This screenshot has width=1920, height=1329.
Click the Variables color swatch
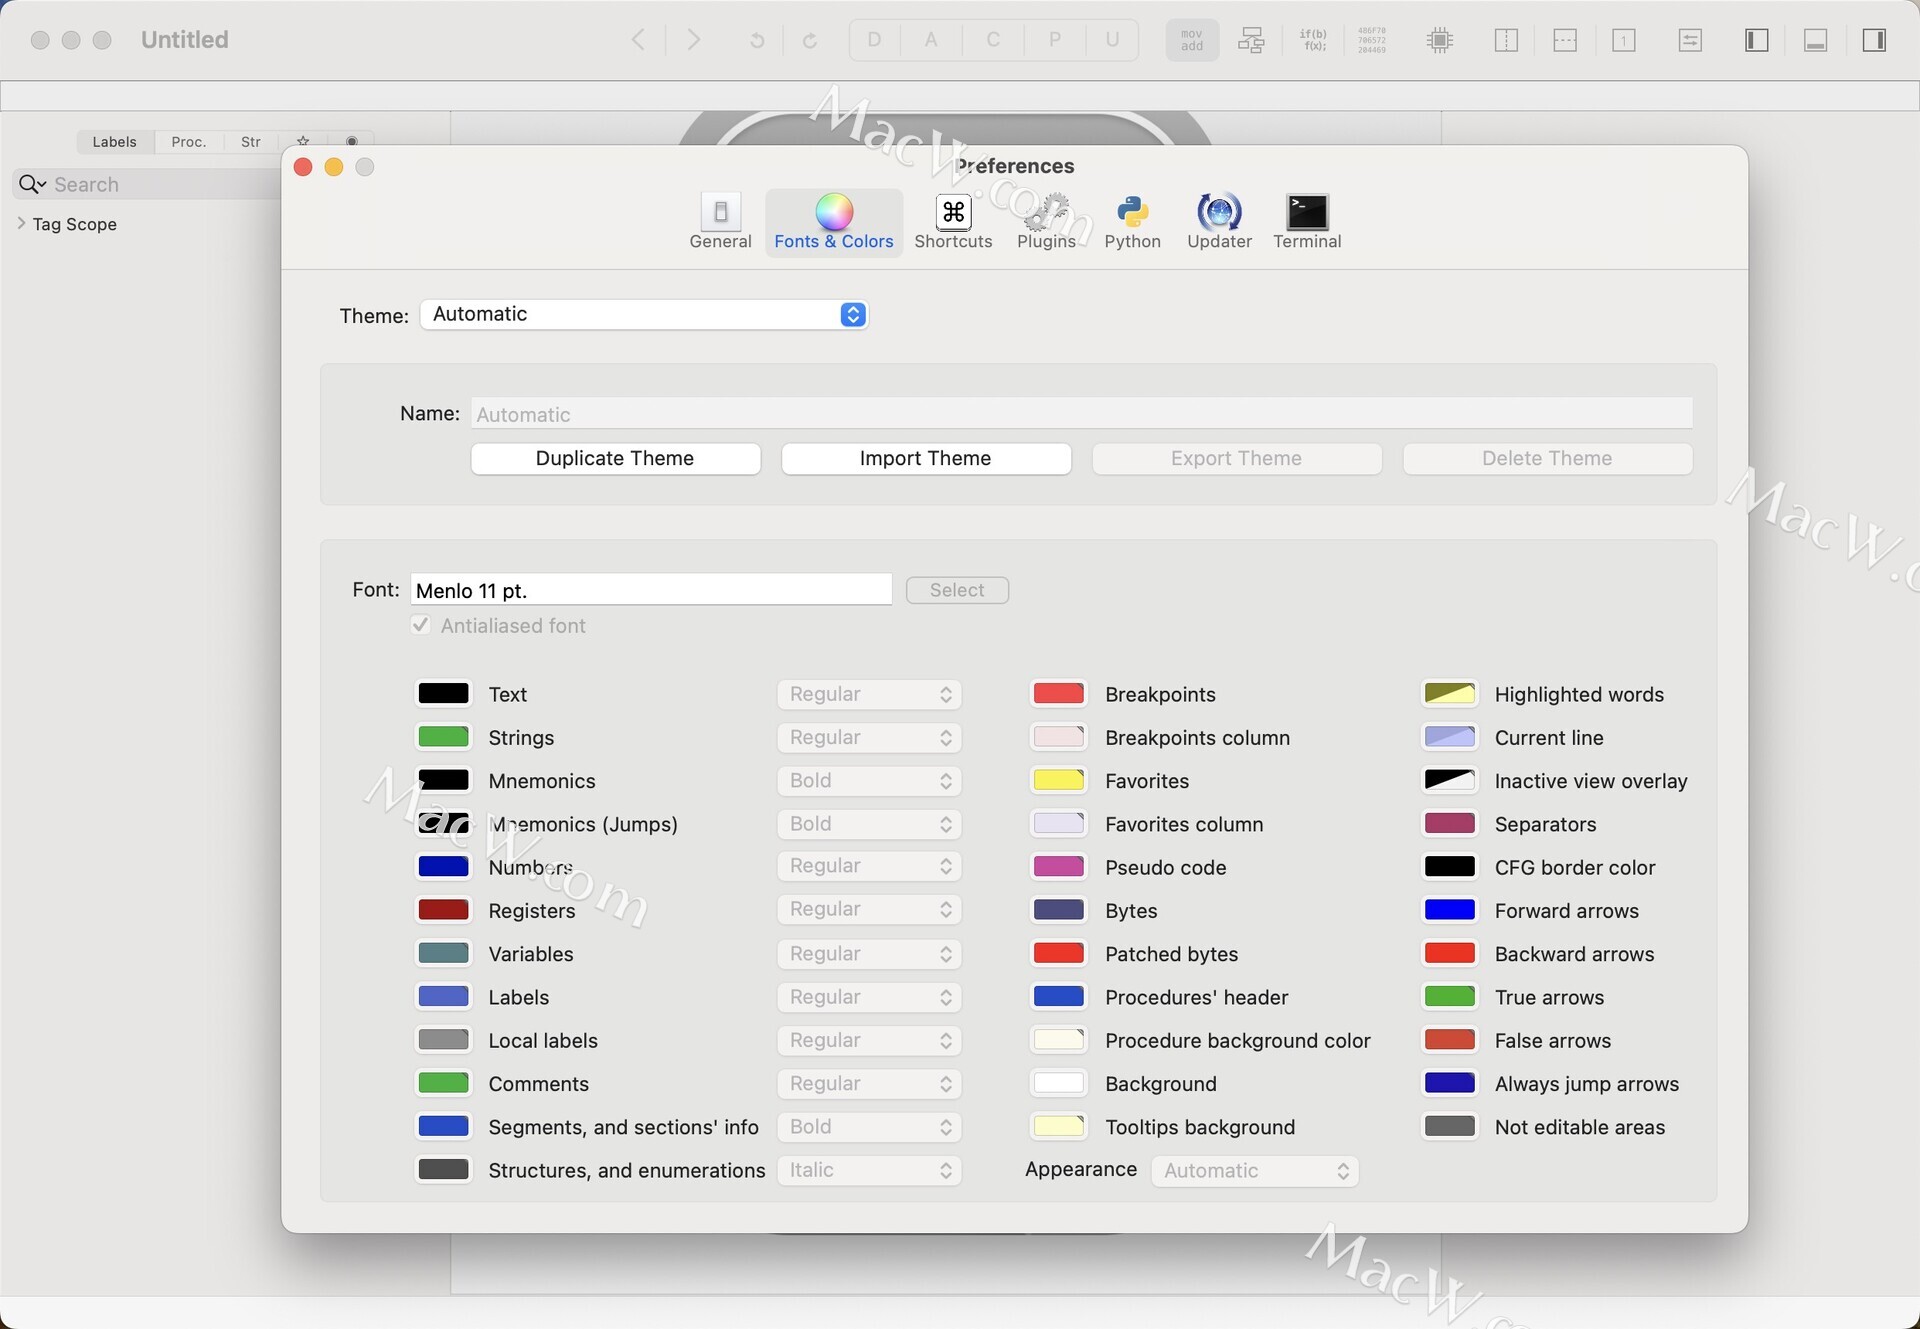point(443,953)
